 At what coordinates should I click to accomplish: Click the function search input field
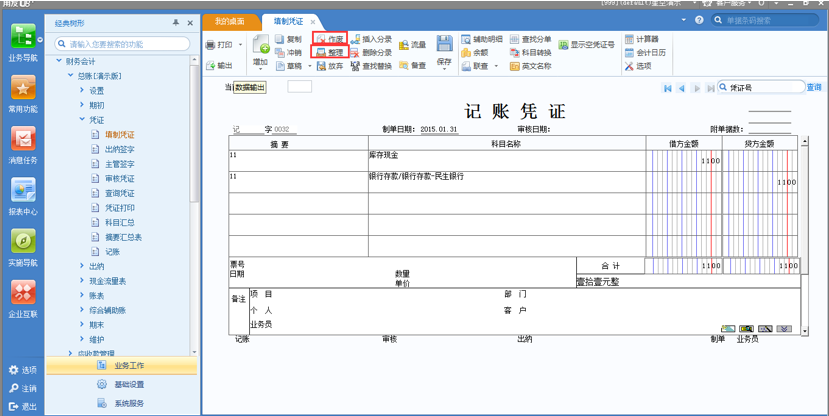pyautogui.click(x=122, y=44)
